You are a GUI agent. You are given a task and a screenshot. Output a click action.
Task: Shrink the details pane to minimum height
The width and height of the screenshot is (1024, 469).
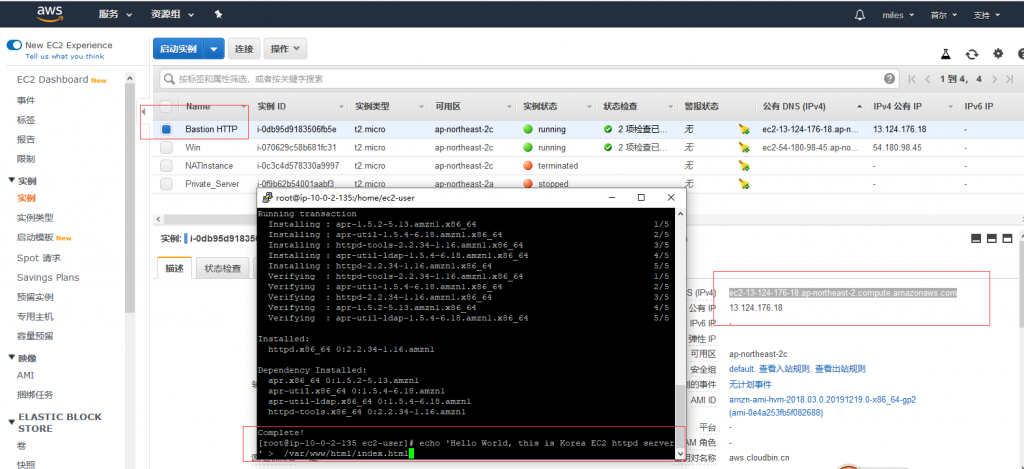[976, 238]
